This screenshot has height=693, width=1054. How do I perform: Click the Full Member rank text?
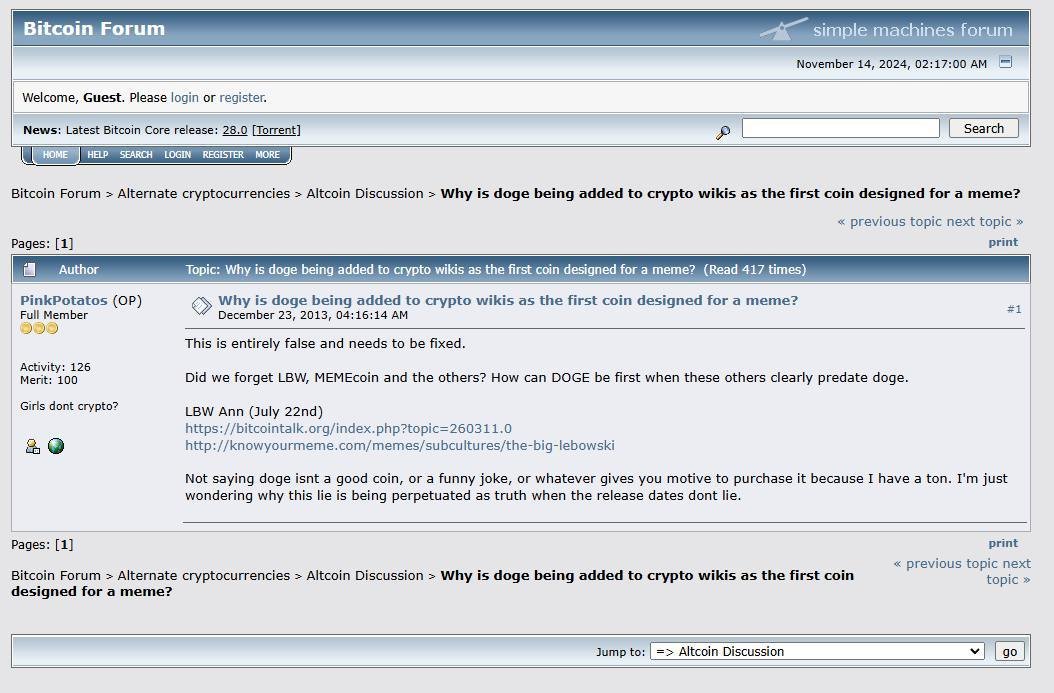click(54, 315)
